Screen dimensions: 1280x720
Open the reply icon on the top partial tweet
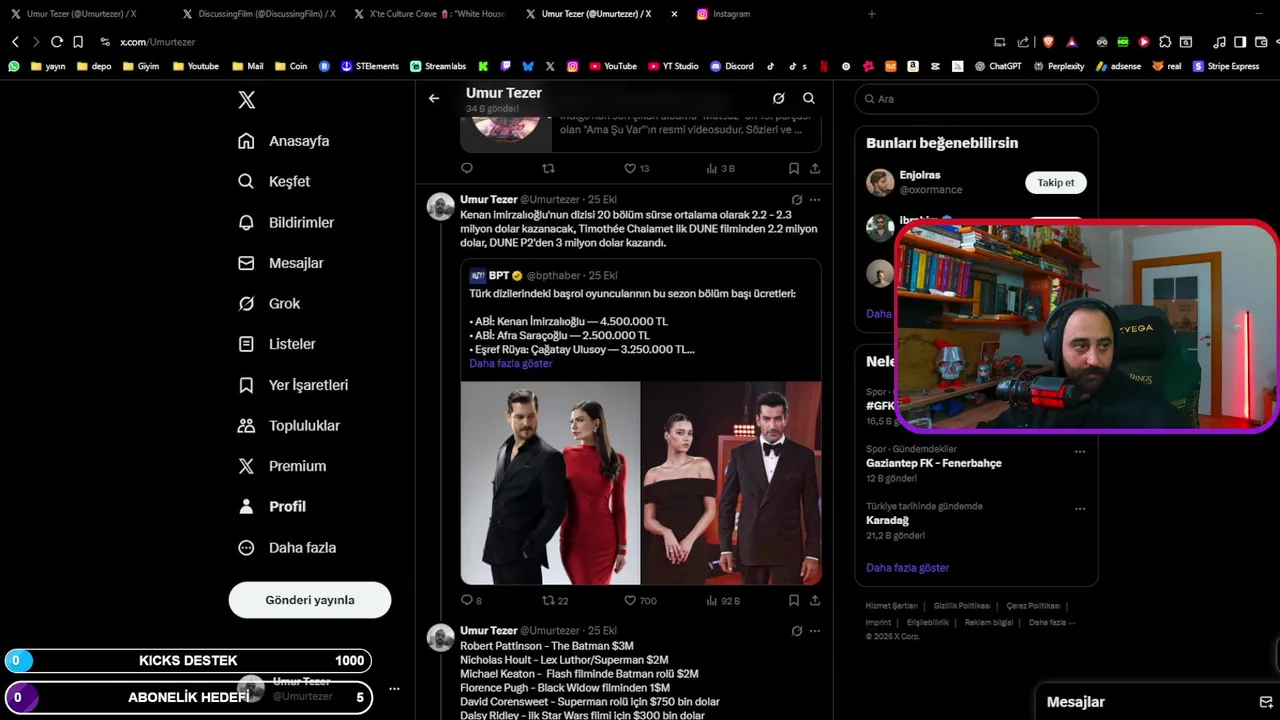click(467, 168)
